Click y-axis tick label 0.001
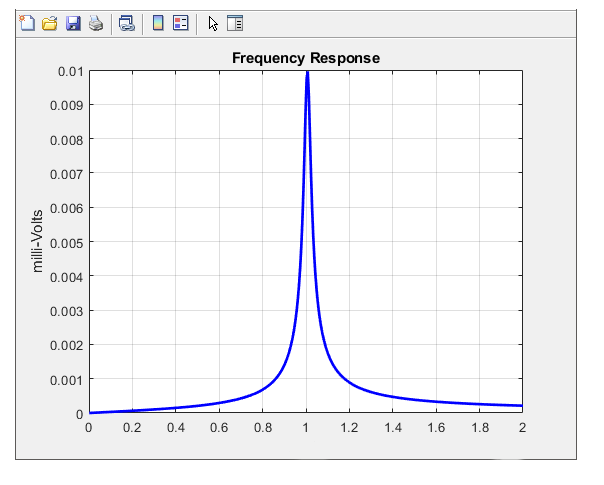Viewport: 604px width, 485px height. point(67,380)
